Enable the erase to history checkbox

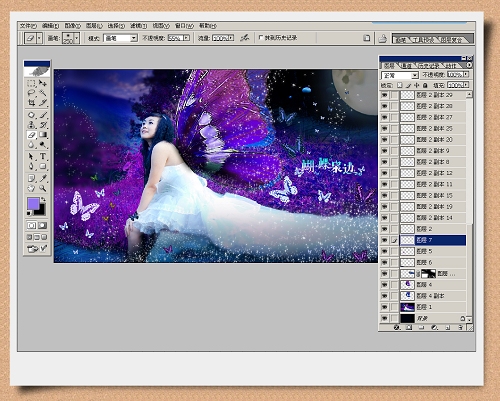click(261, 38)
